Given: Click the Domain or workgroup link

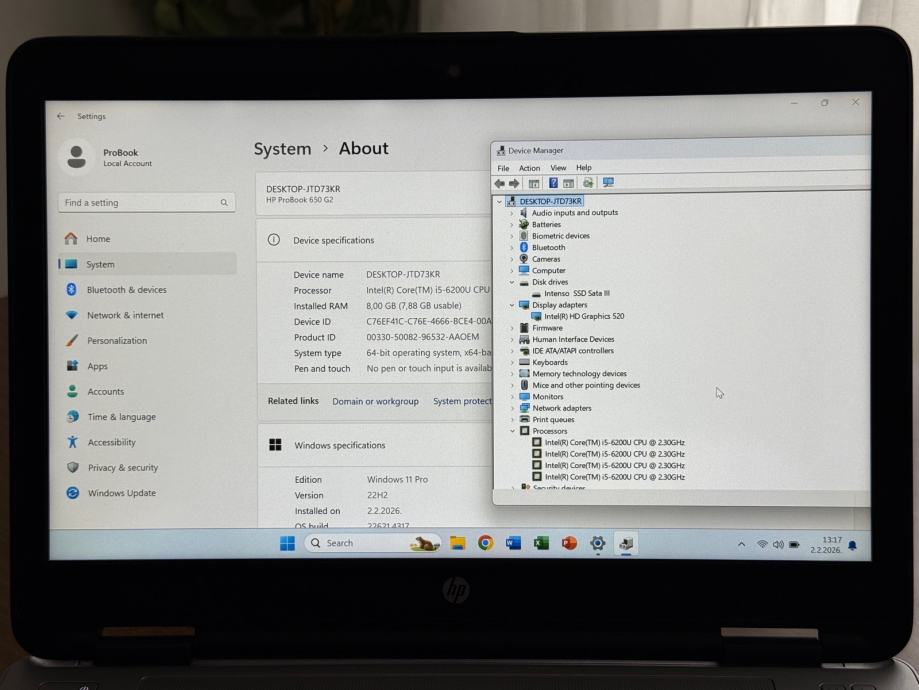Looking at the screenshot, I should tap(375, 402).
